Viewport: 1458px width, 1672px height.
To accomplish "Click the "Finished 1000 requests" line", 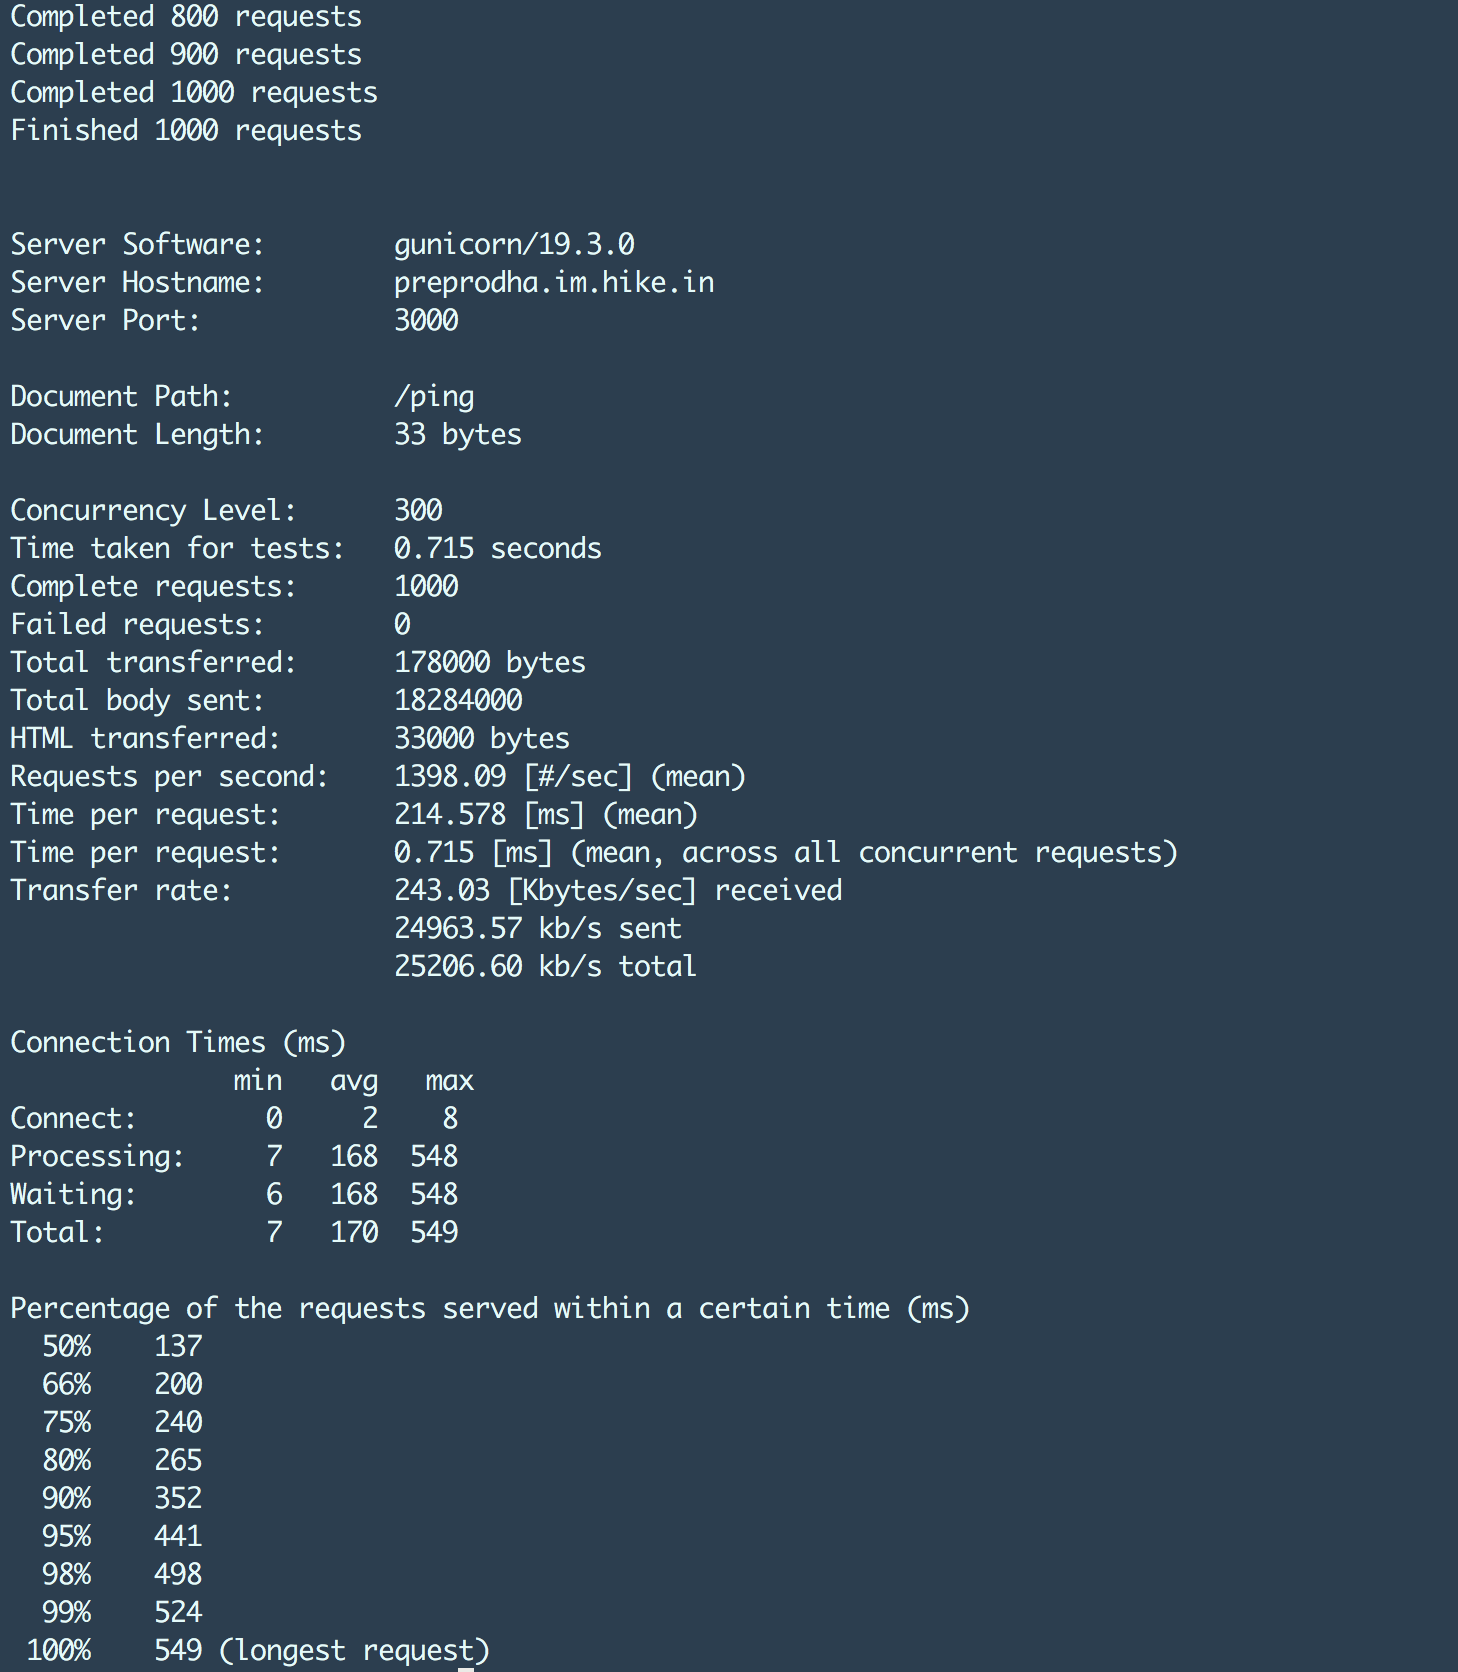I will click(186, 131).
